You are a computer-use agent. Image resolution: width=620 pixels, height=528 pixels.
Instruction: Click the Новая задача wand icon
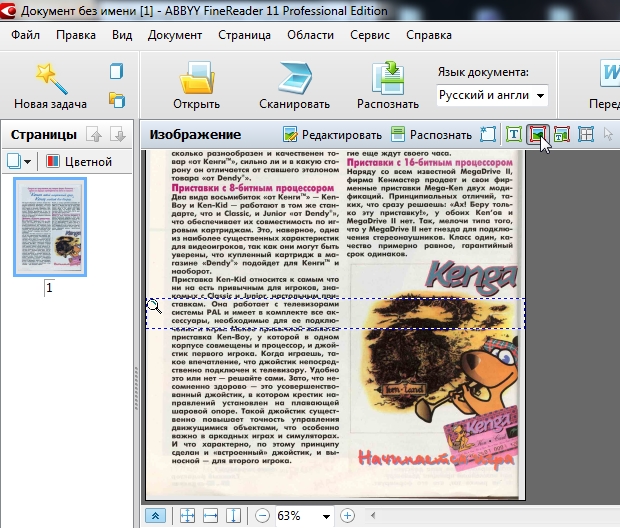point(50,77)
